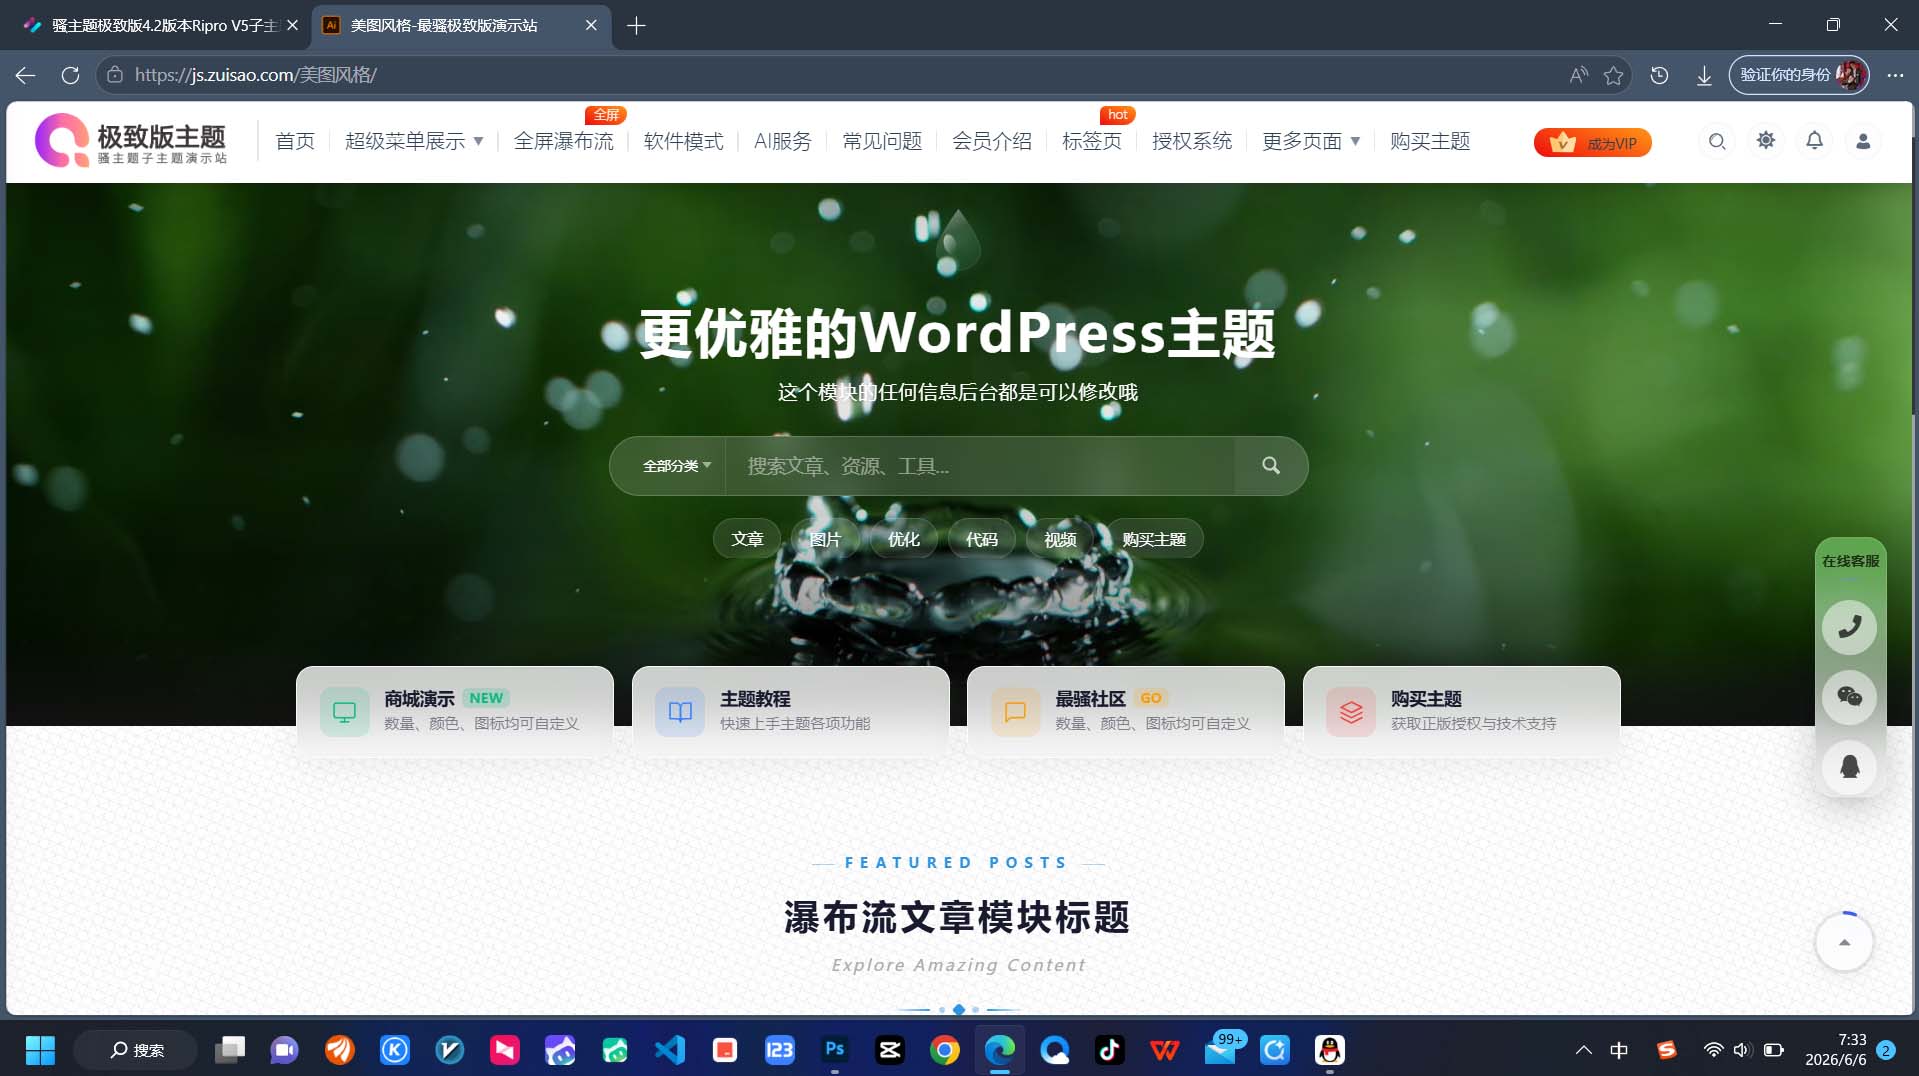Open AI服务 nav item
The image size is (1919, 1076).
point(783,141)
